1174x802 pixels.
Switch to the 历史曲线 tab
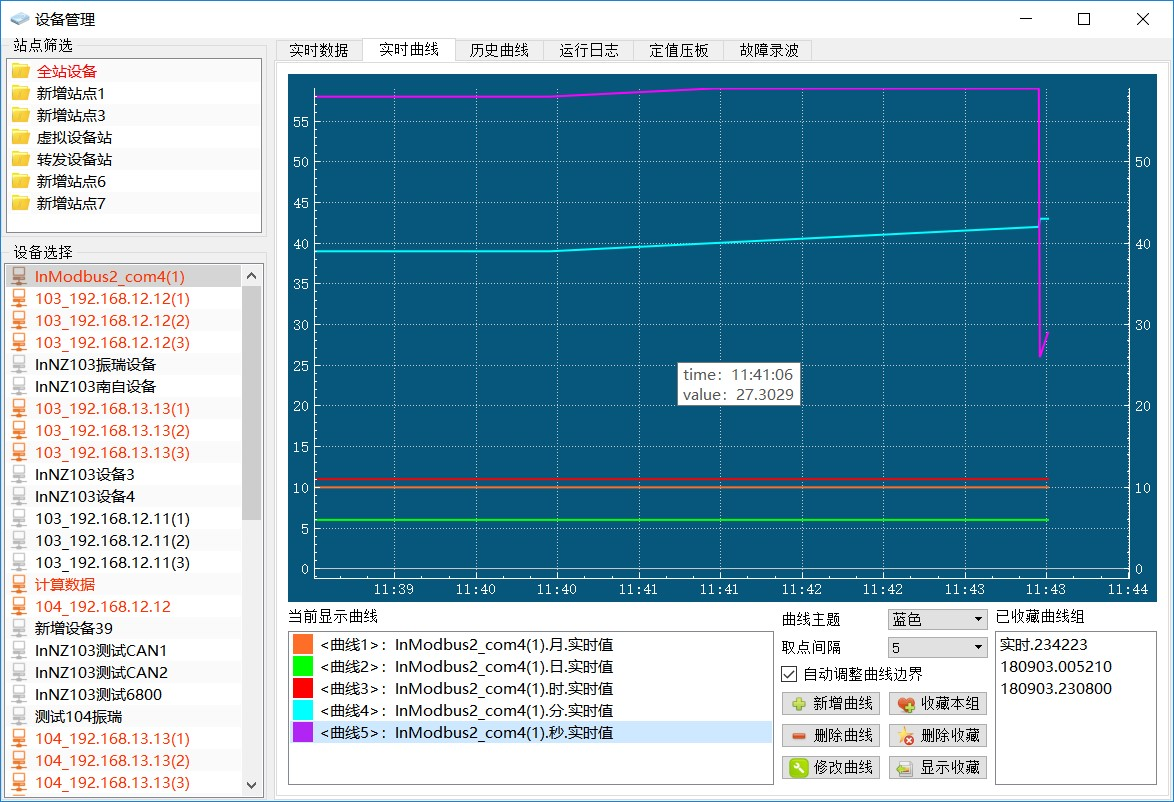point(499,50)
